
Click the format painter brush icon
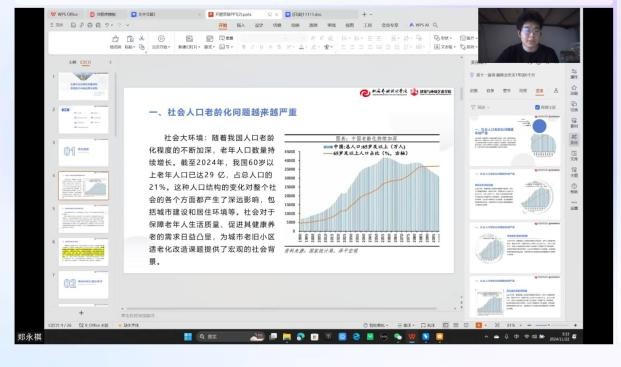pos(115,39)
